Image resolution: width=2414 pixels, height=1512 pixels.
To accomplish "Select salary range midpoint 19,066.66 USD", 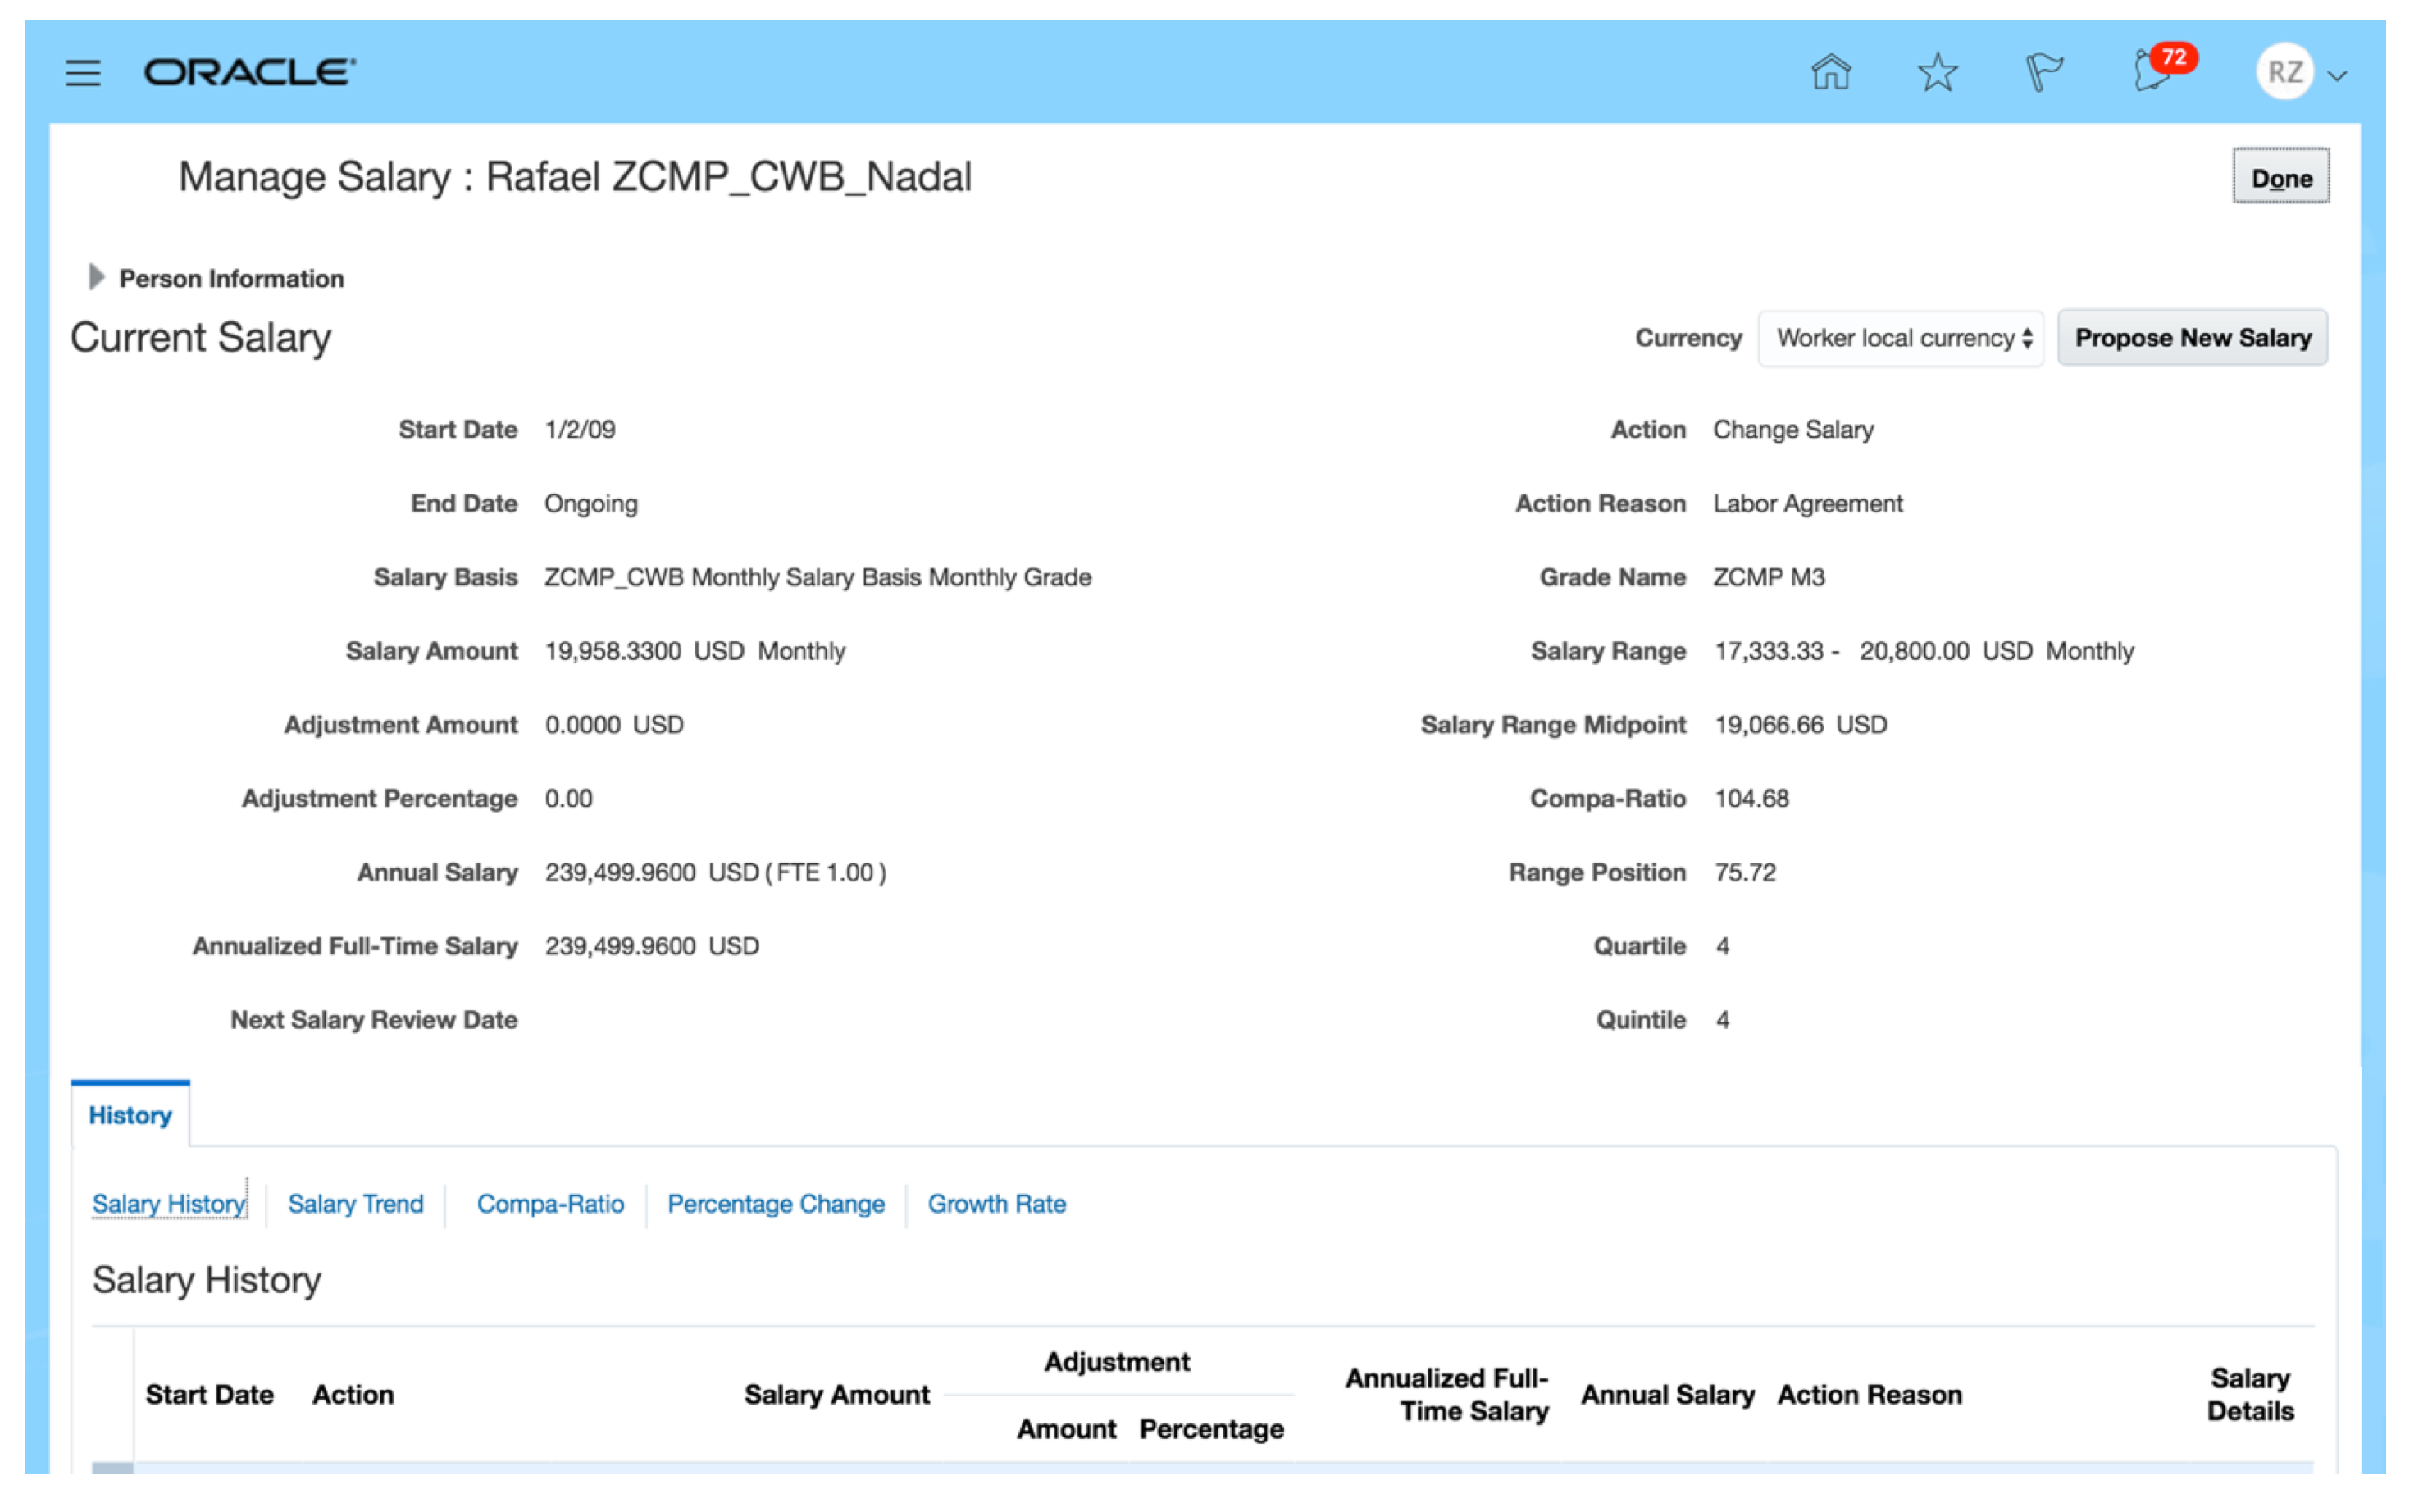I will coord(1801,724).
